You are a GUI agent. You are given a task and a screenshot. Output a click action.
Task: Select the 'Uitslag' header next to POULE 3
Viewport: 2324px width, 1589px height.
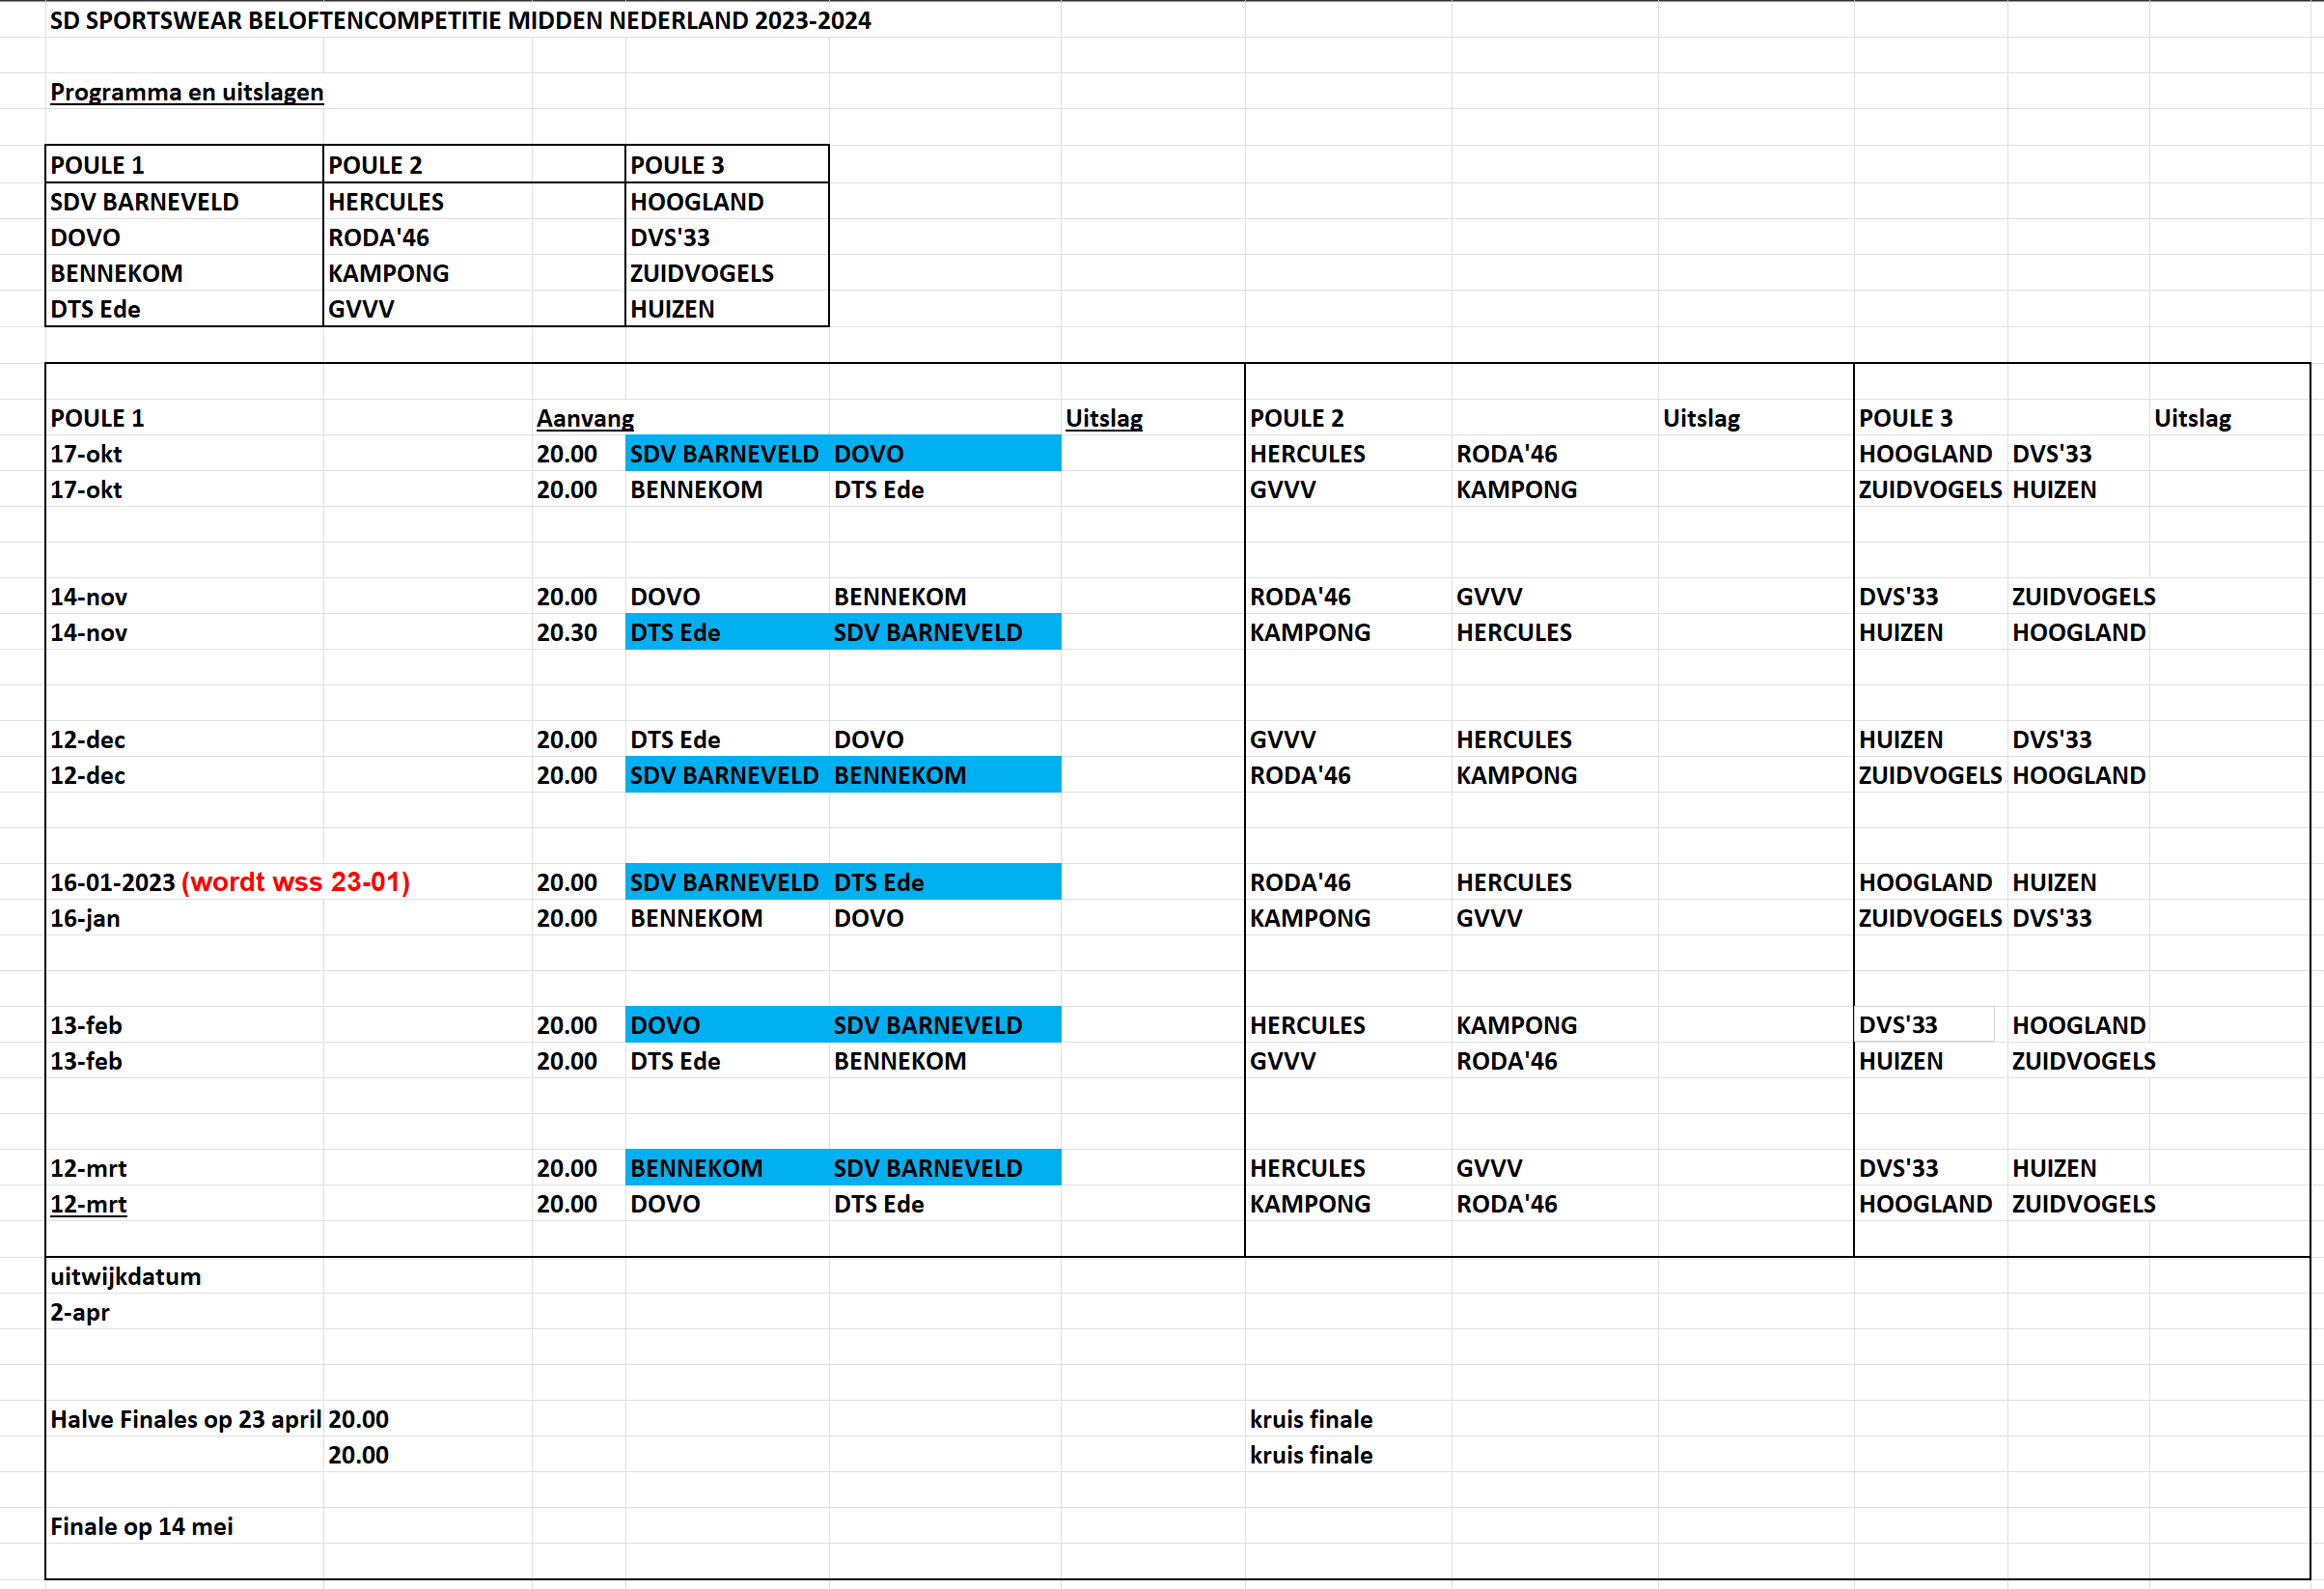[2192, 418]
